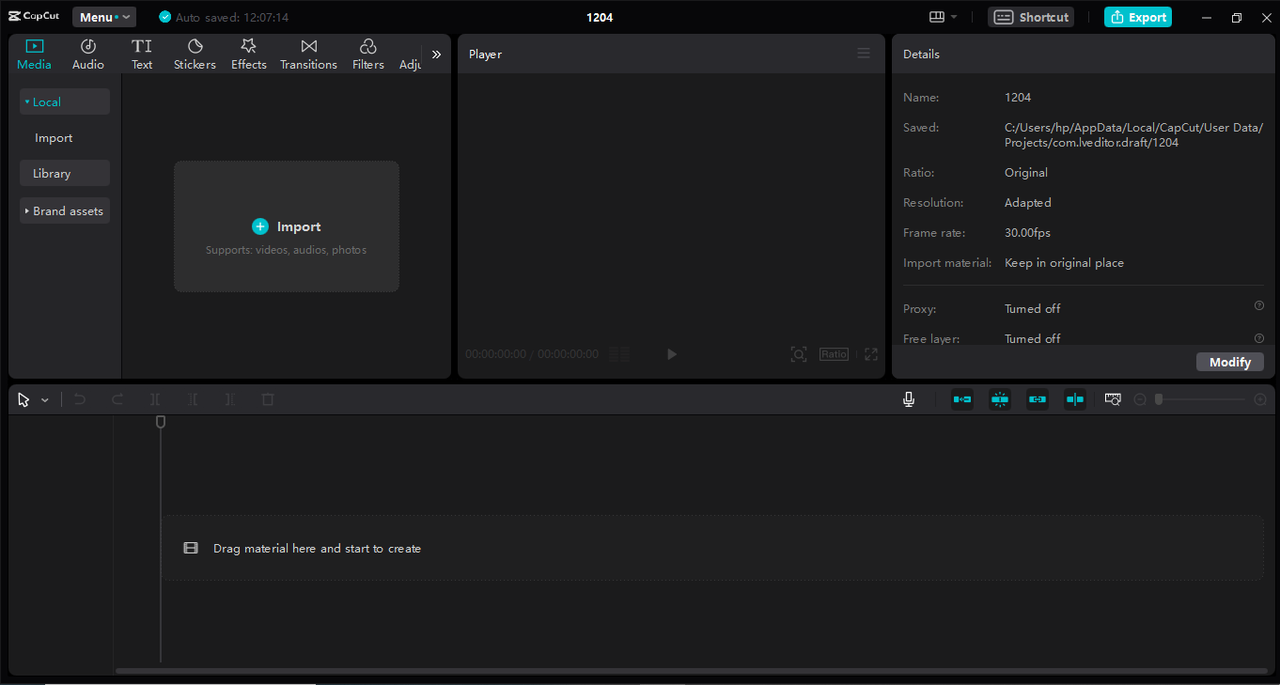Click the Free layer help question icon

(1259, 338)
